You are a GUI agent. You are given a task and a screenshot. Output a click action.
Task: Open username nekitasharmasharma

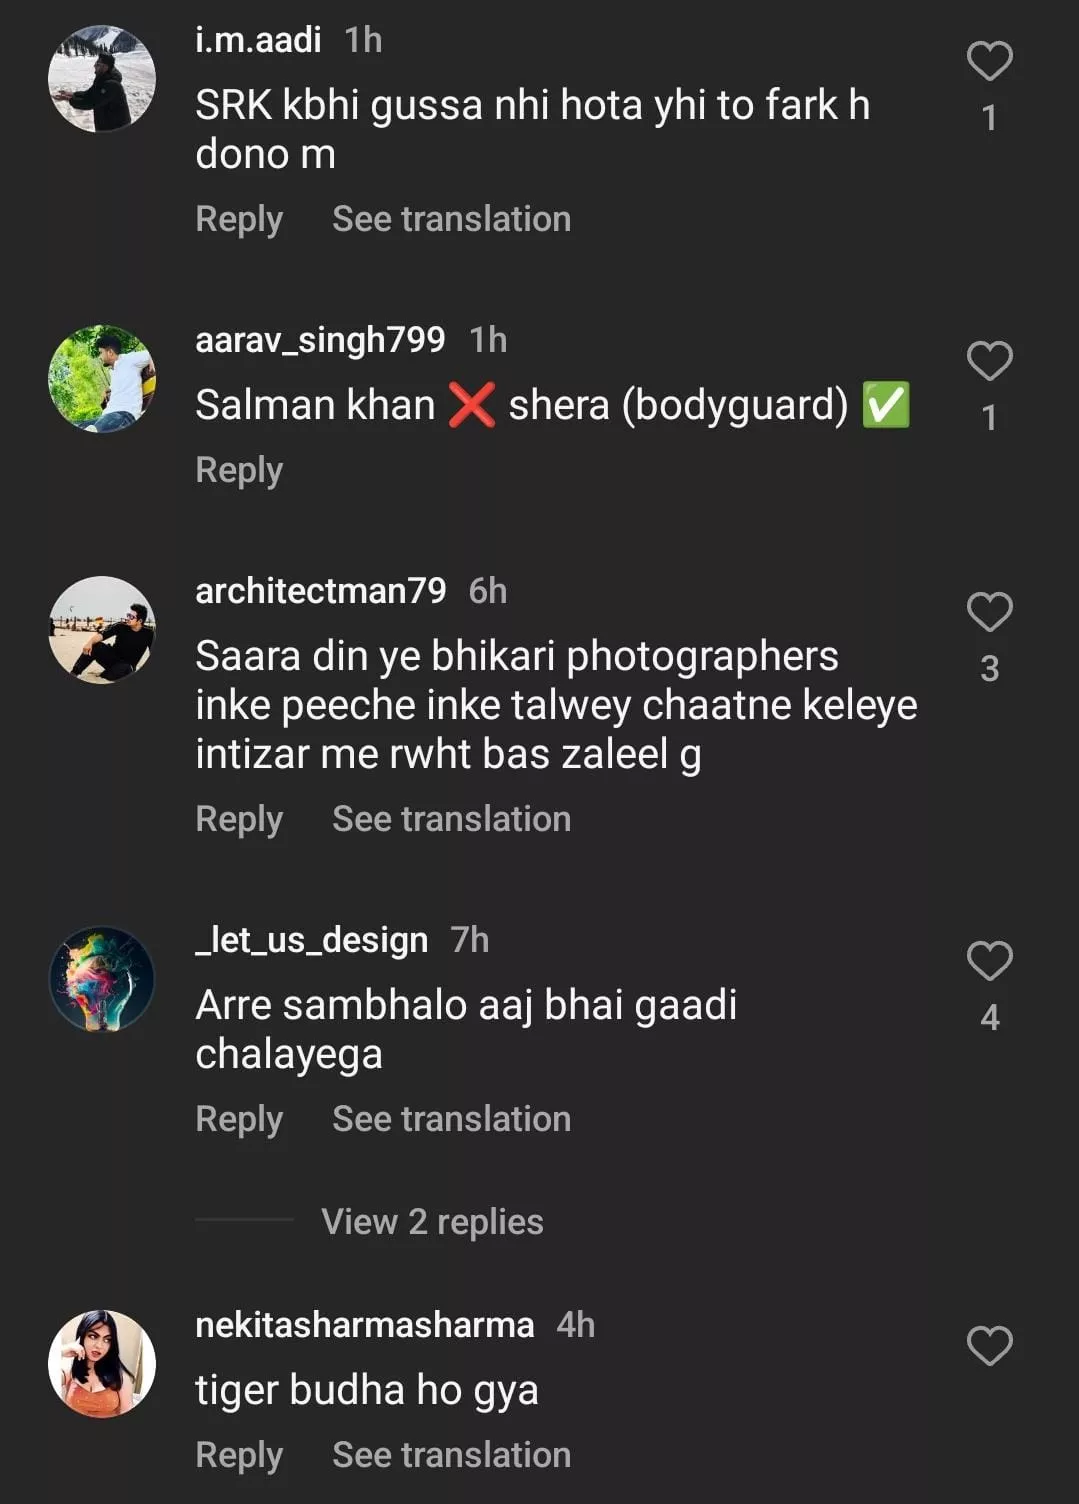click(364, 1325)
